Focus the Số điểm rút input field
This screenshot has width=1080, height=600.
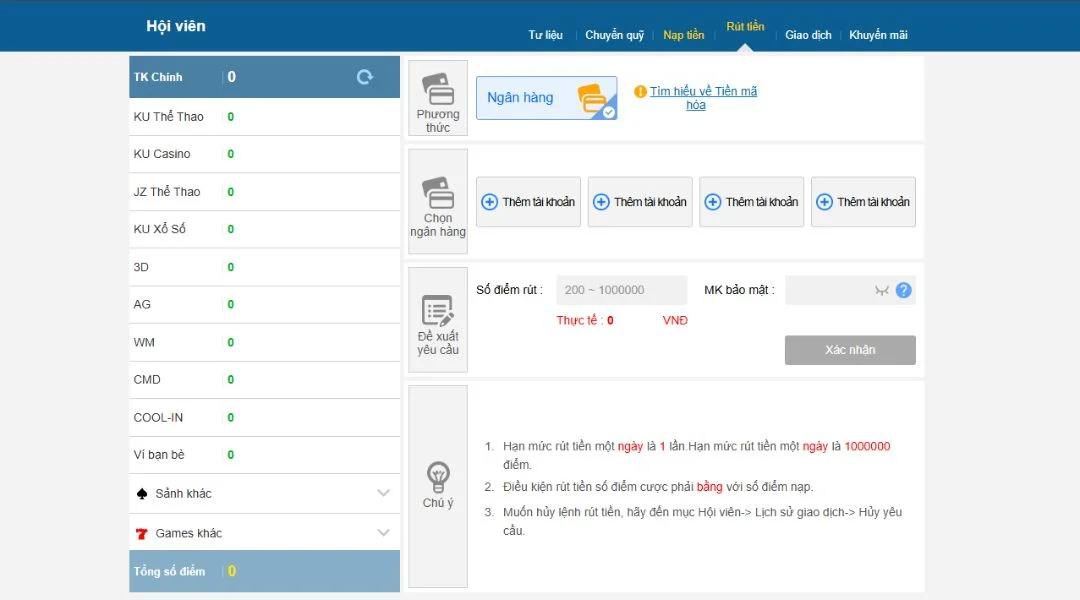point(621,290)
